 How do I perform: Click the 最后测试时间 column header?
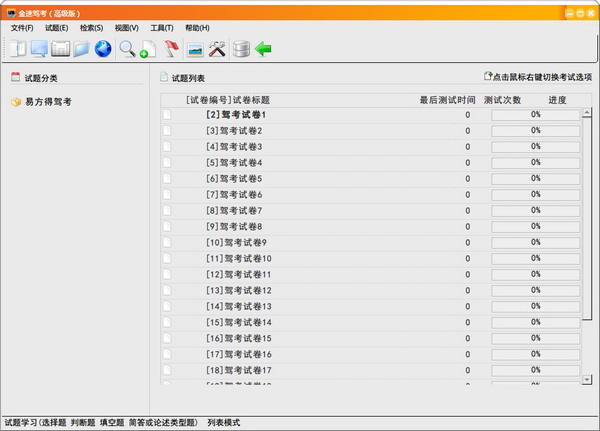(x=447, y=100)
